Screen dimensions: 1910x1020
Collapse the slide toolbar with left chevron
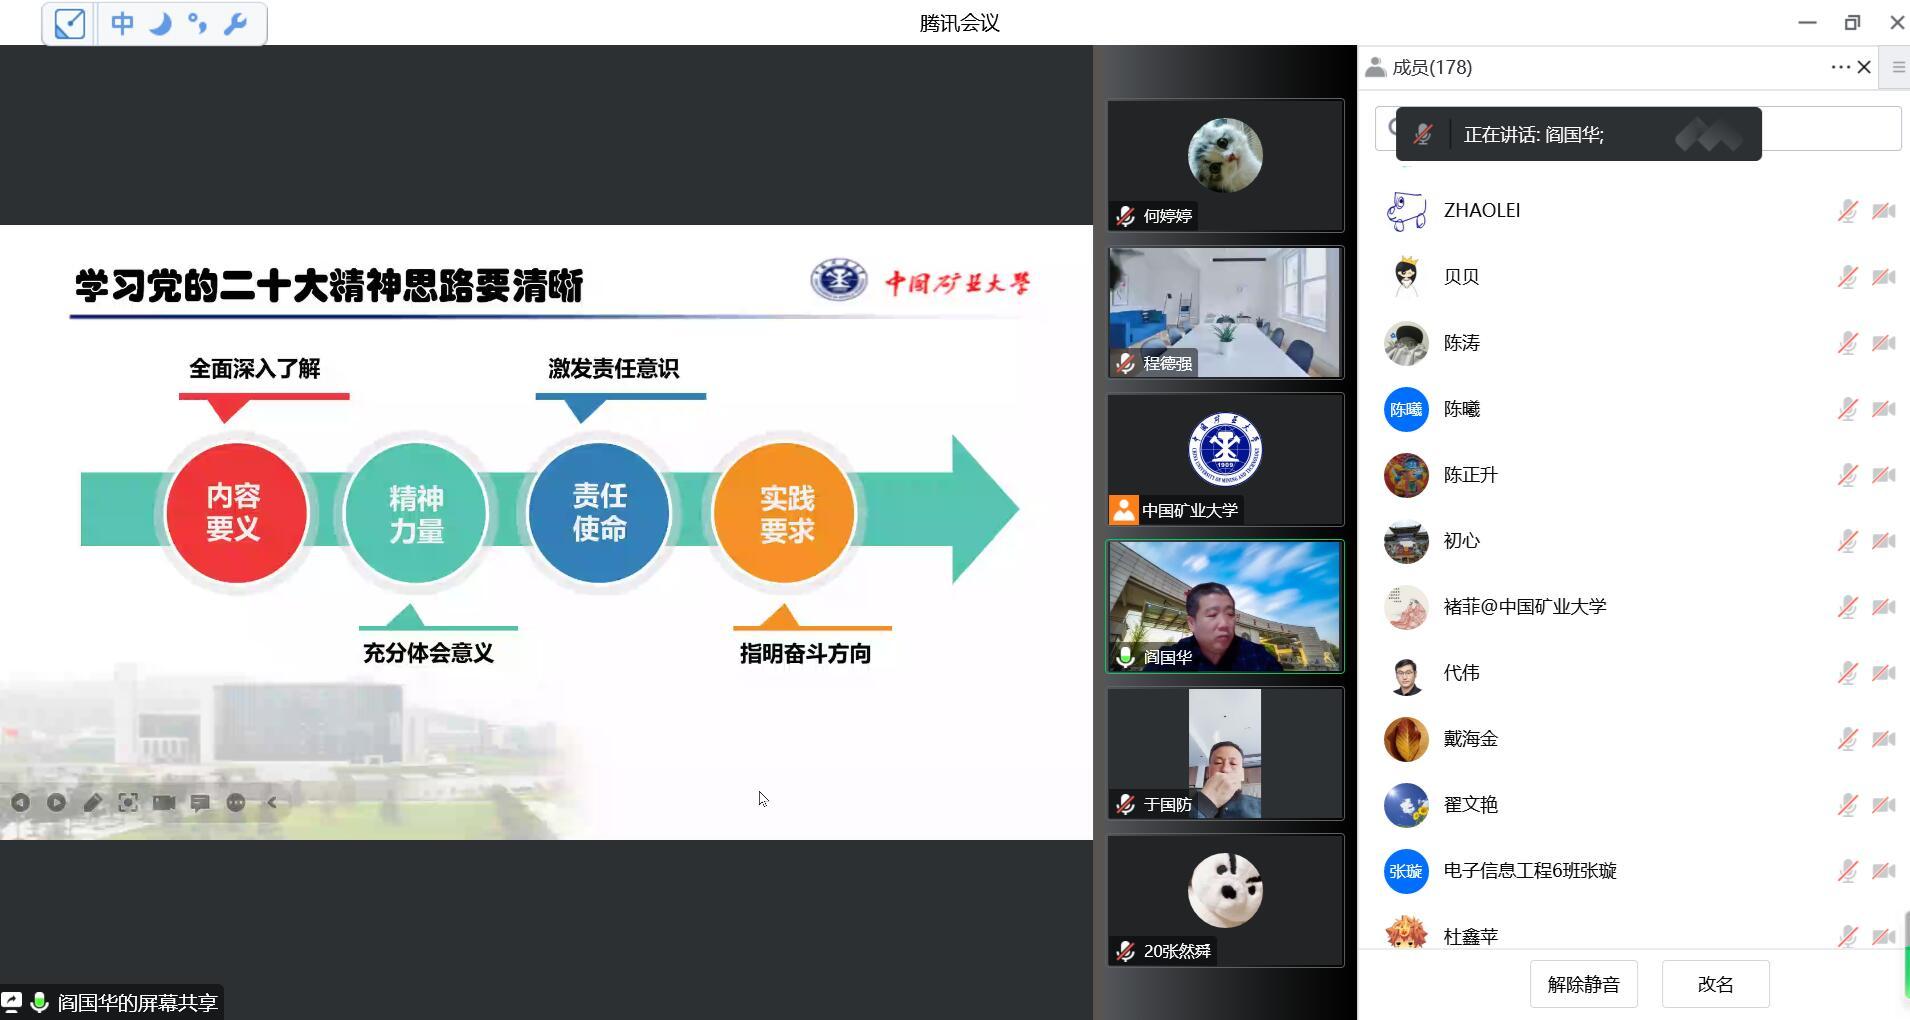coord(272,802)
